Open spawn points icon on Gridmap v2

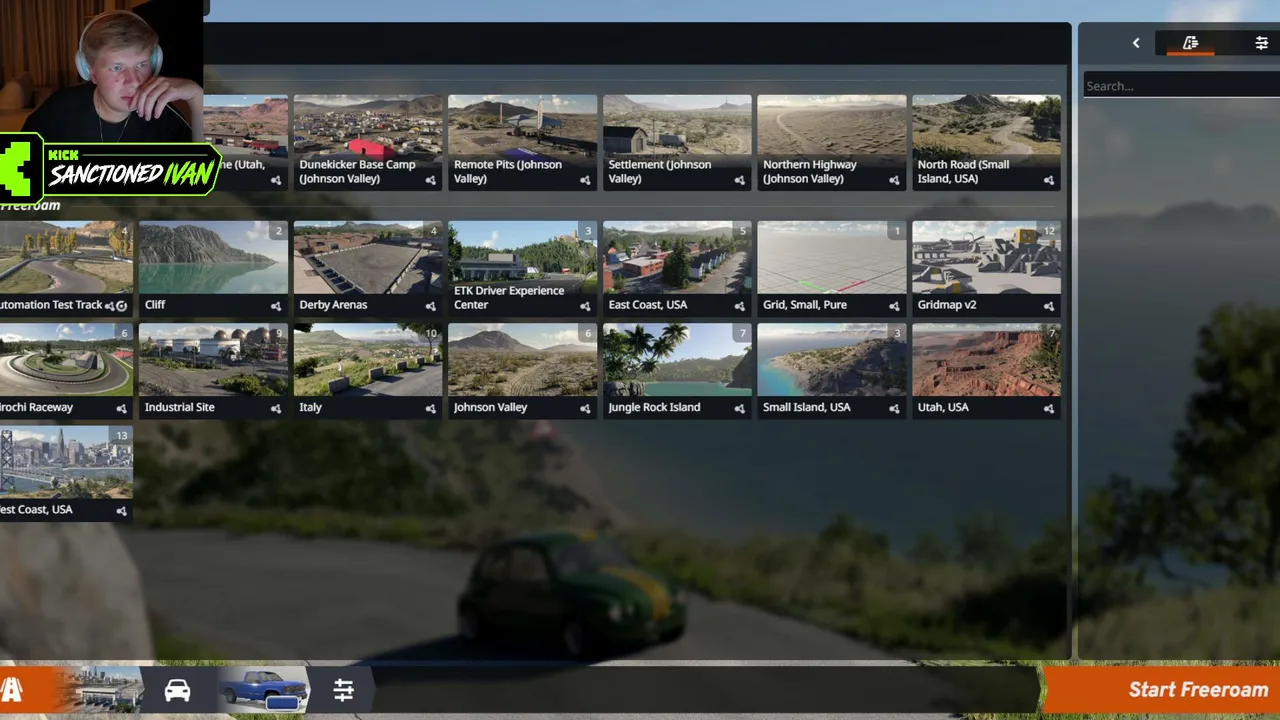(x=1049, y=306)
